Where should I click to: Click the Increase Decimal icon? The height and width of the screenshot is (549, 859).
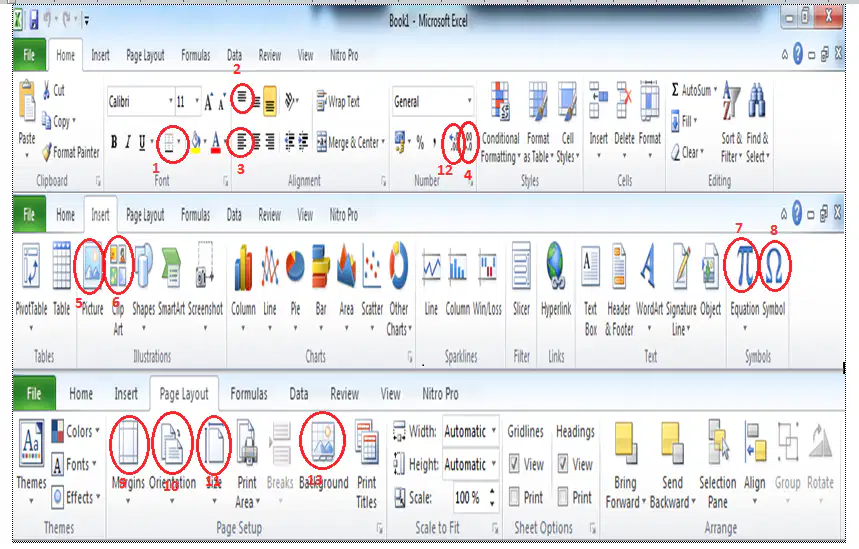pos(454,142)
